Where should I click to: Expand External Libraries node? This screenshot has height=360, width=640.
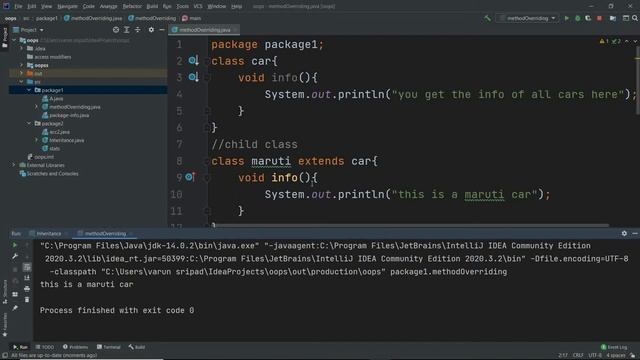coord(14,165)
